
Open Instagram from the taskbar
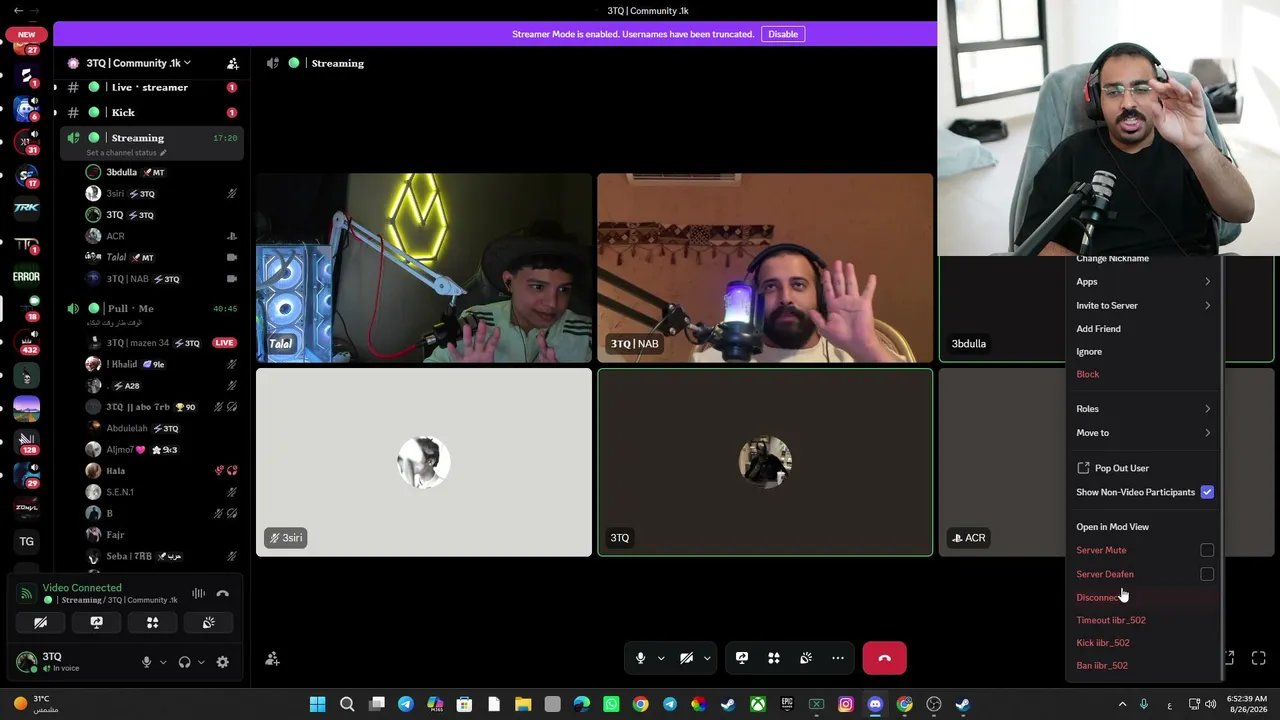[846, 704]
